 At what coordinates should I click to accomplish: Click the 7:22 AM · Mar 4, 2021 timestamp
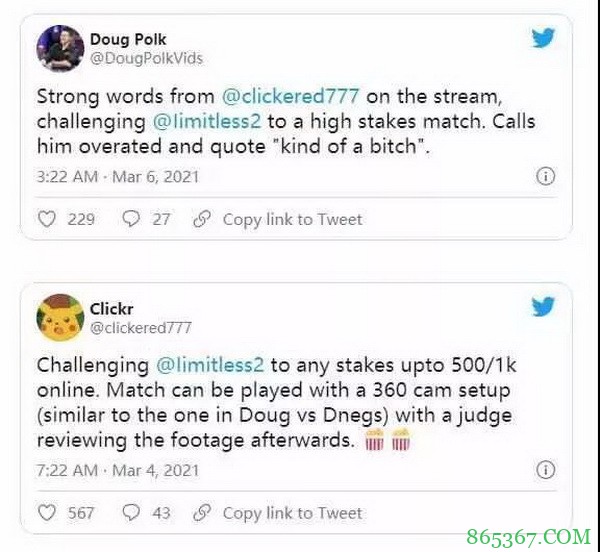point(118,470)
